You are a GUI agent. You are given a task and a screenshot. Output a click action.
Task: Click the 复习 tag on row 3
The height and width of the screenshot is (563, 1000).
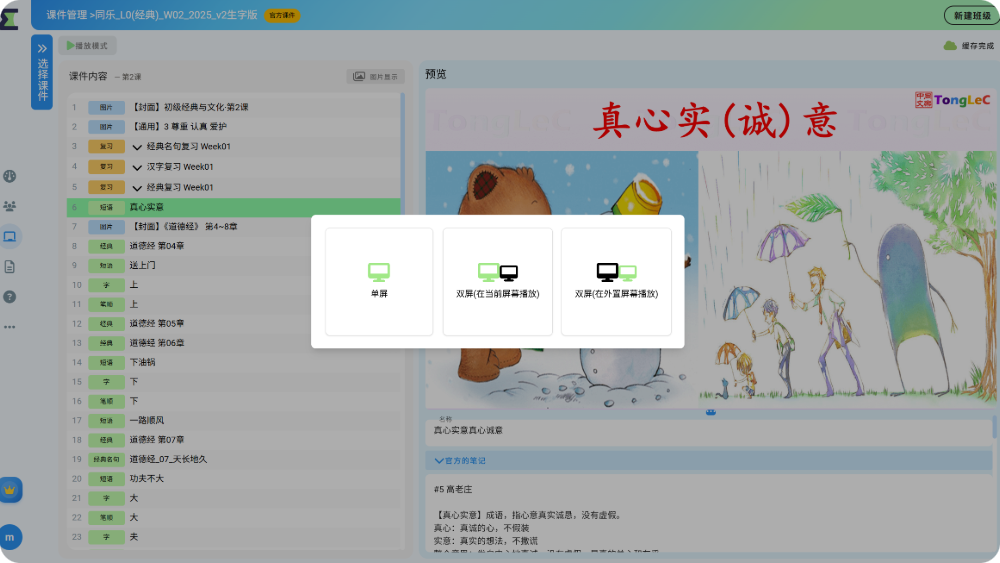106,147
